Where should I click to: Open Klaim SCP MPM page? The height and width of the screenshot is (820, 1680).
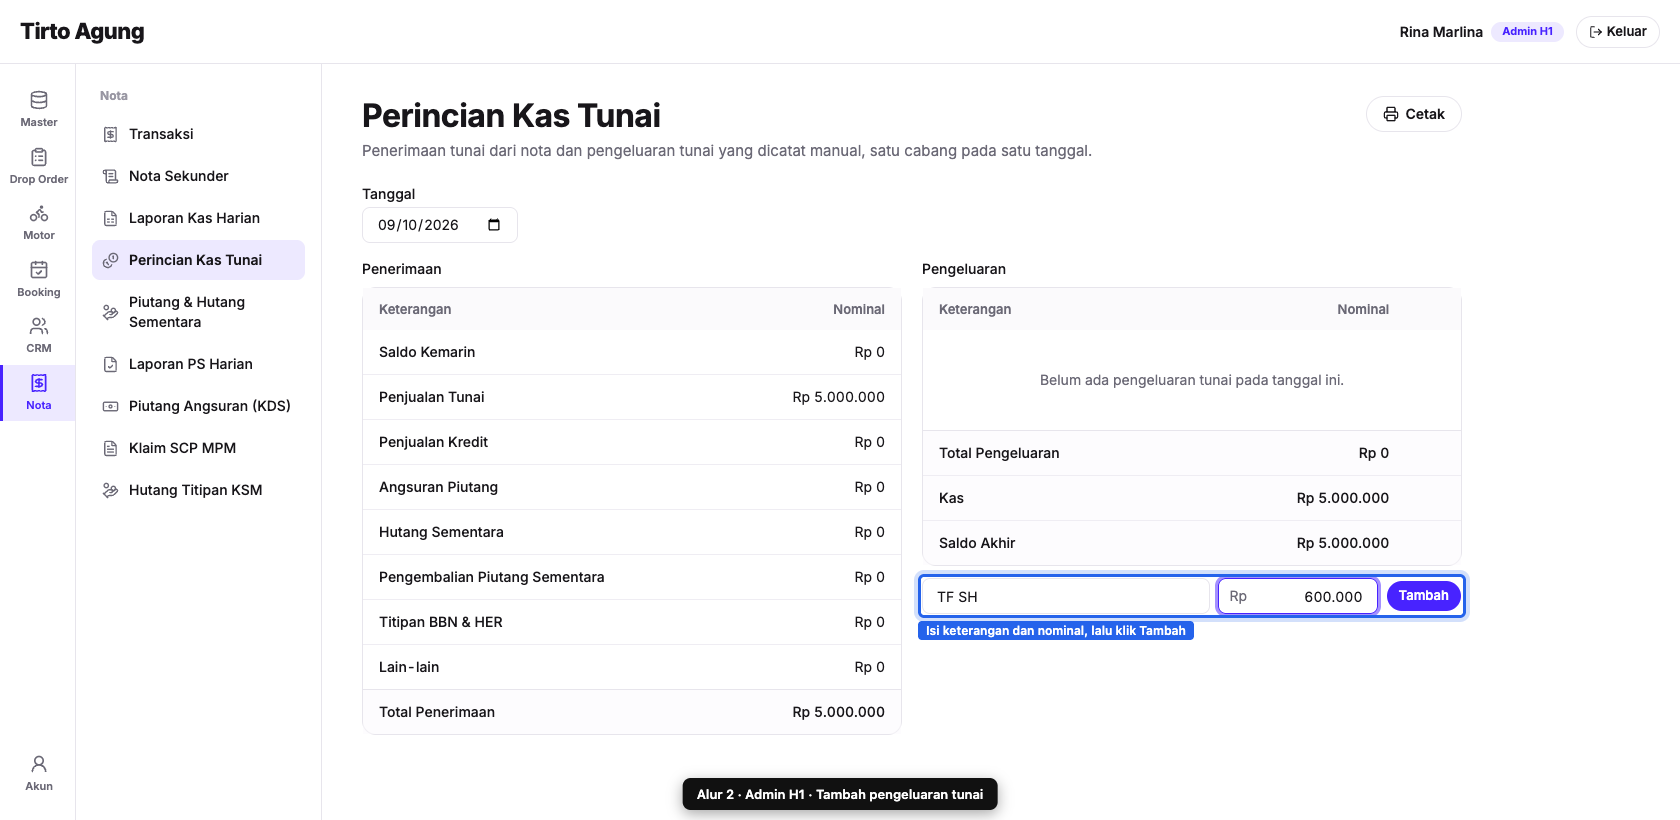coord(198,448)
